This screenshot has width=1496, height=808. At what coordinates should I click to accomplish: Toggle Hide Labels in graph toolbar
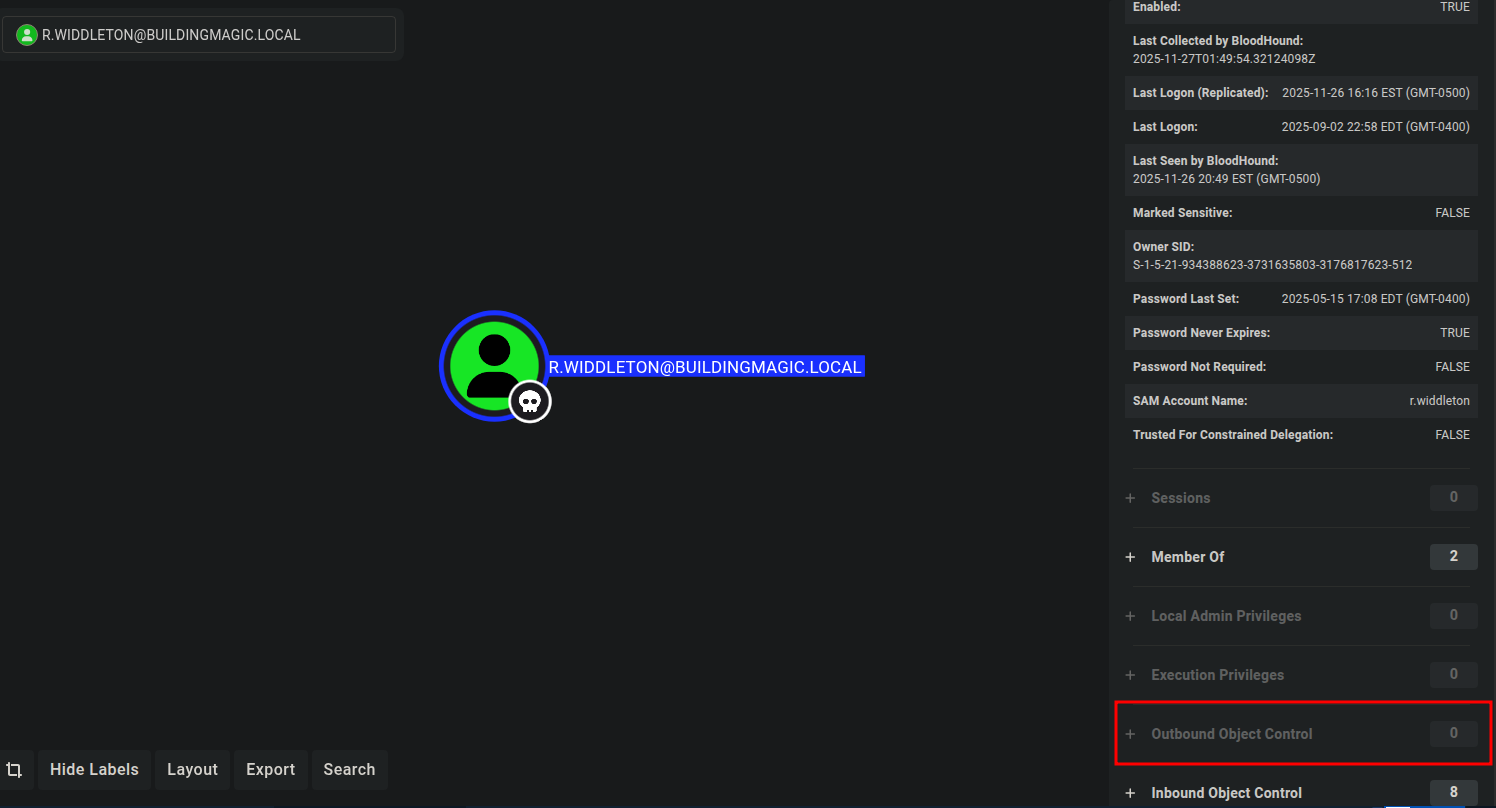coord(94,770)
